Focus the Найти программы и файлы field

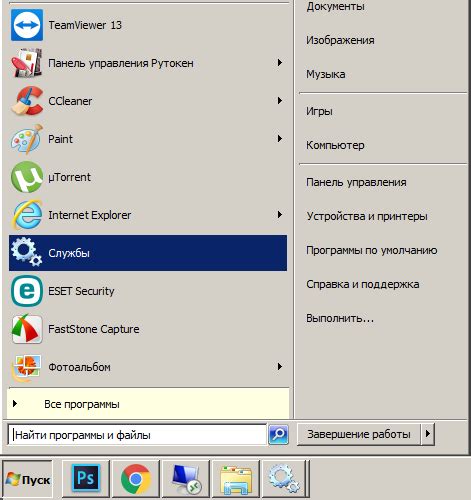pyautogui.click(x=137, y=435)
